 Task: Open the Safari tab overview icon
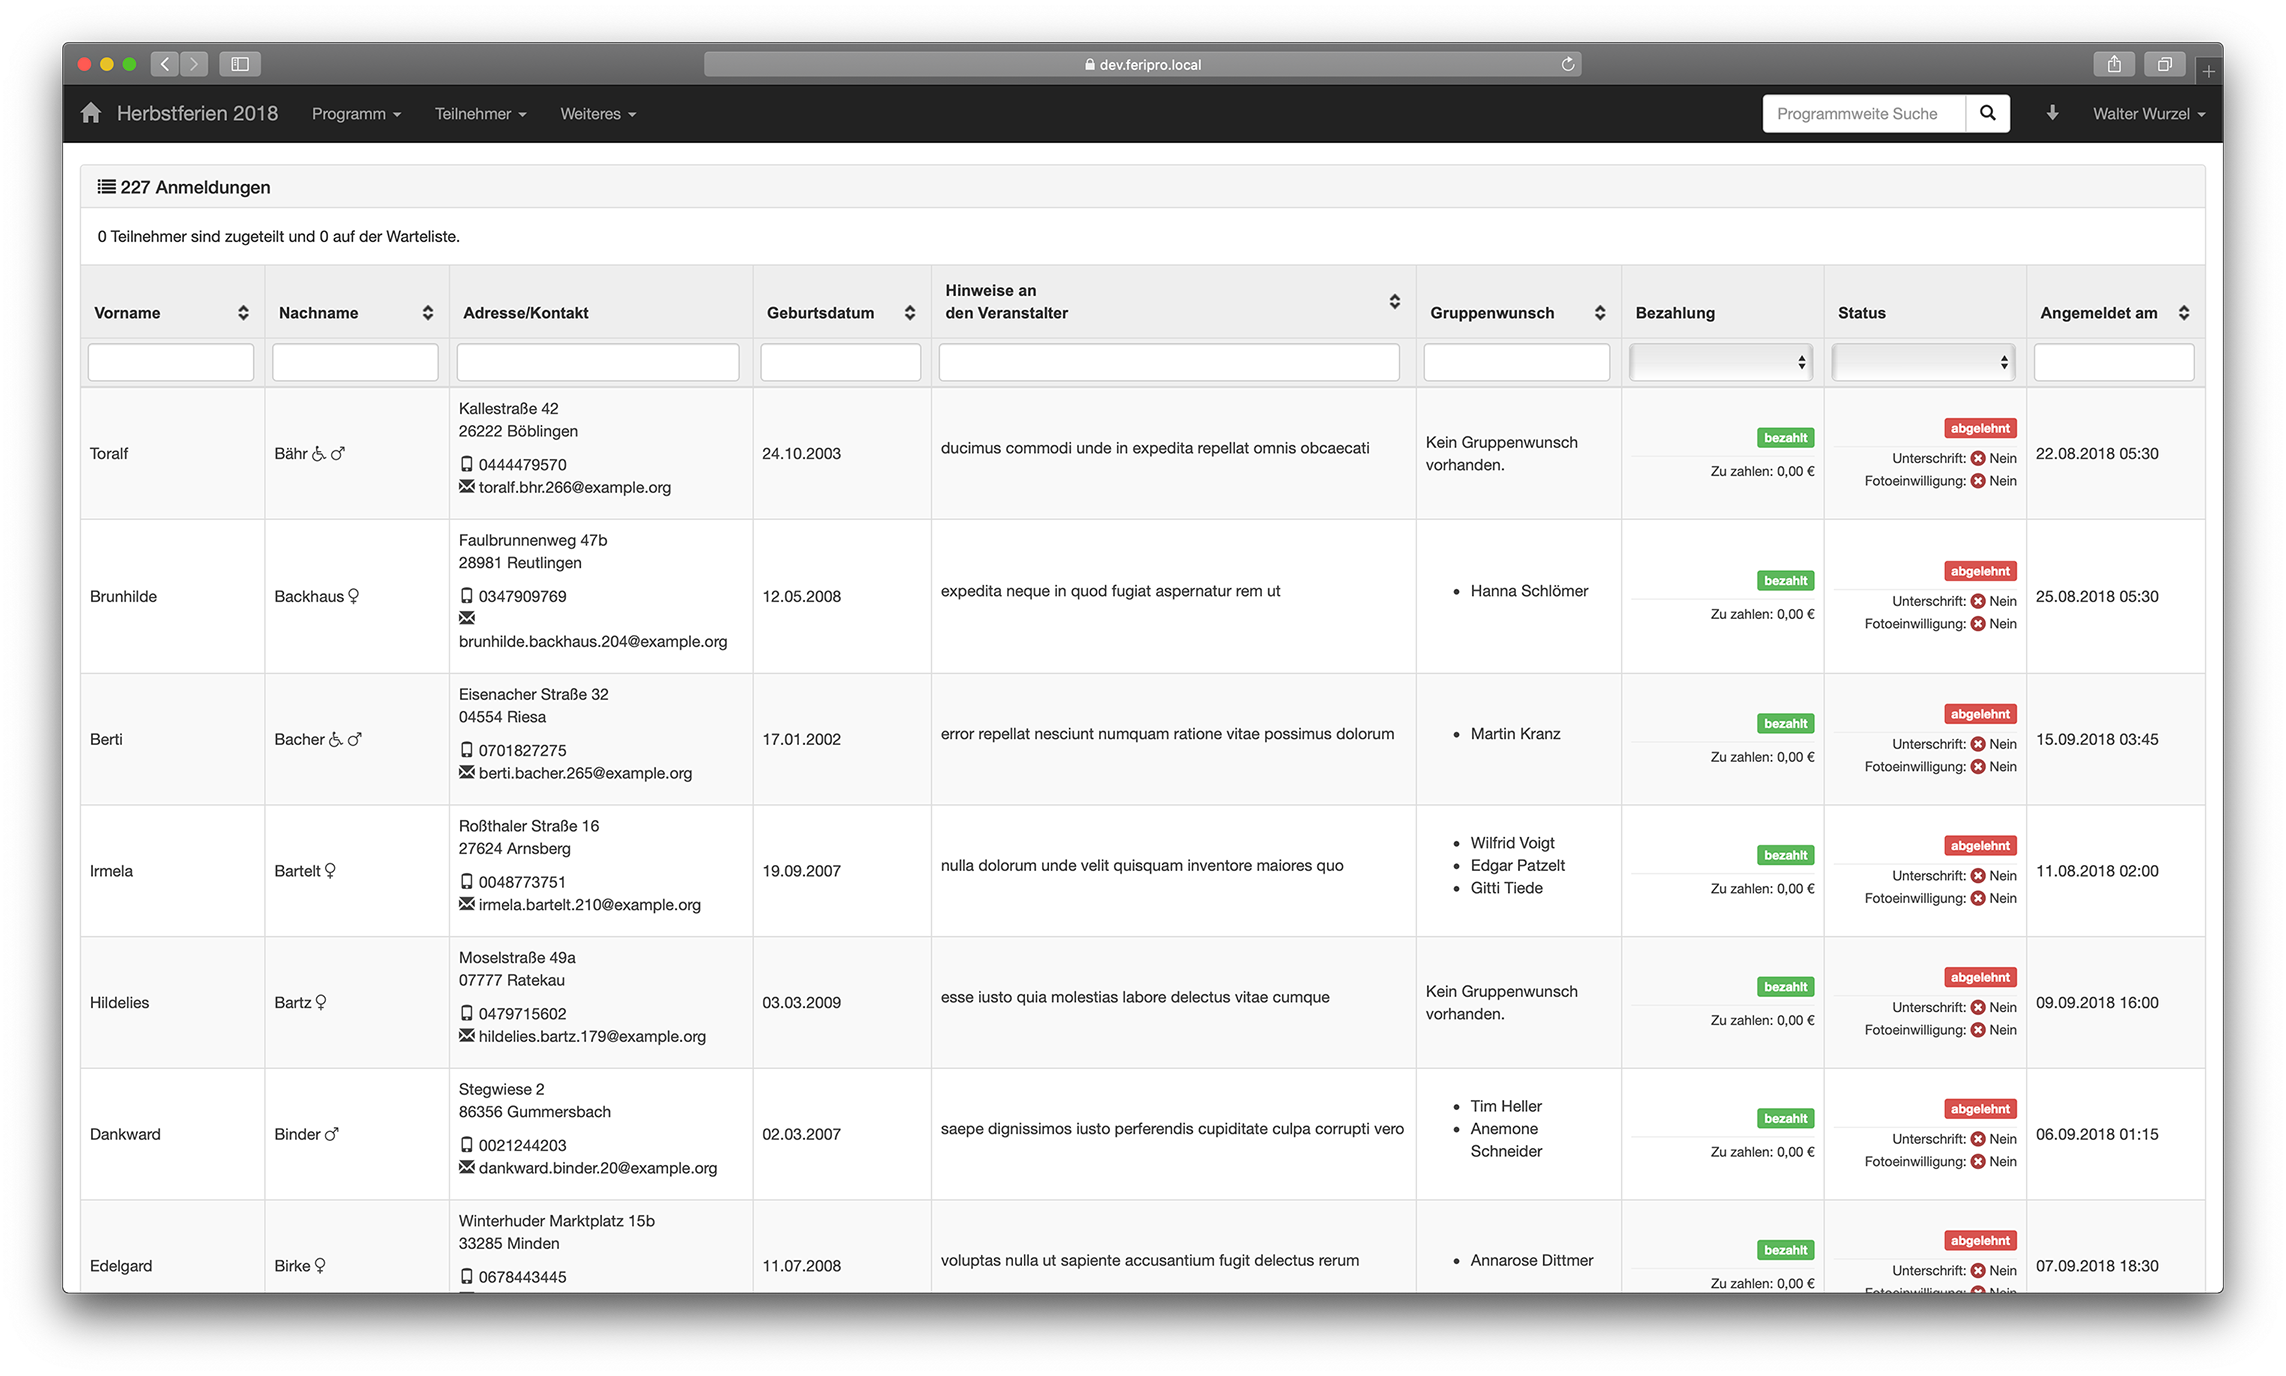(x=2164, y=64)
